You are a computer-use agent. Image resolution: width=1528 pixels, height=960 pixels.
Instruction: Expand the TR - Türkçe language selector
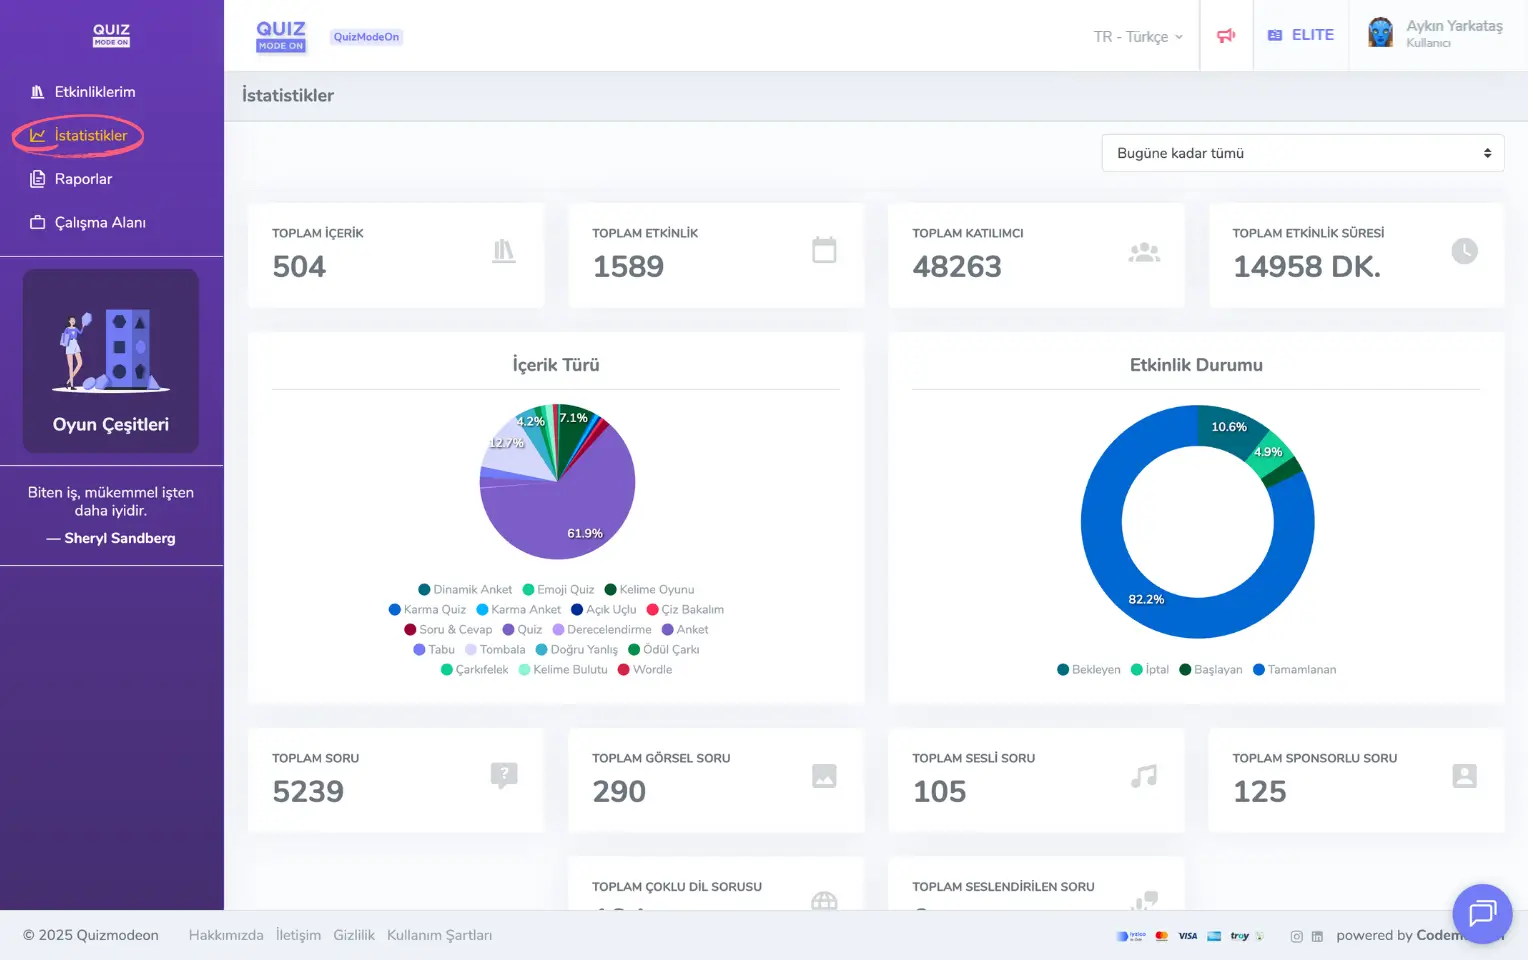click(1137, 36)
